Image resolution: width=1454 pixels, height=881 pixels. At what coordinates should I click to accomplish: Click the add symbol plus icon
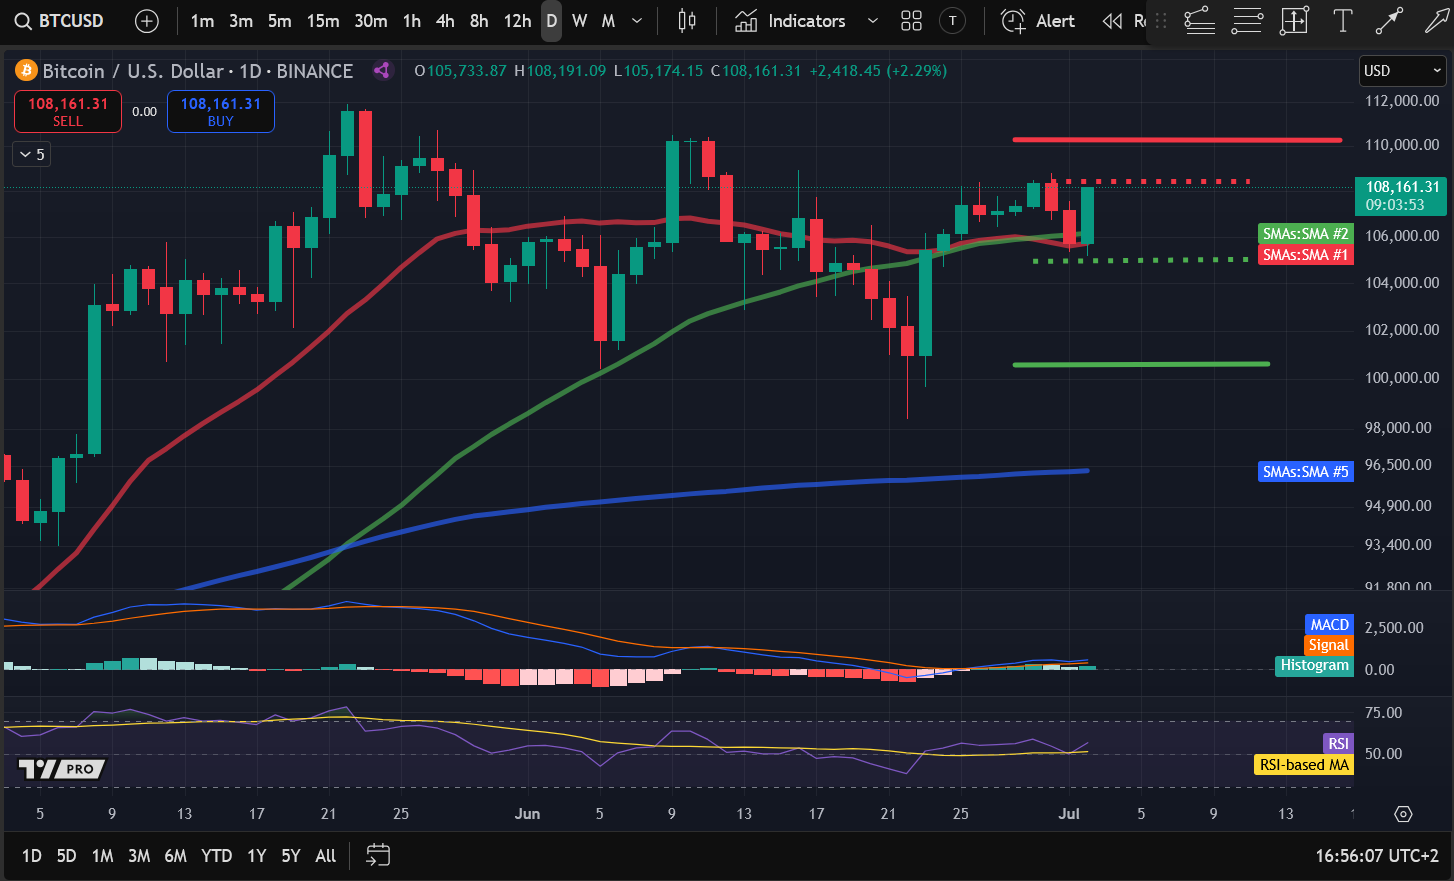pos(147,21)
